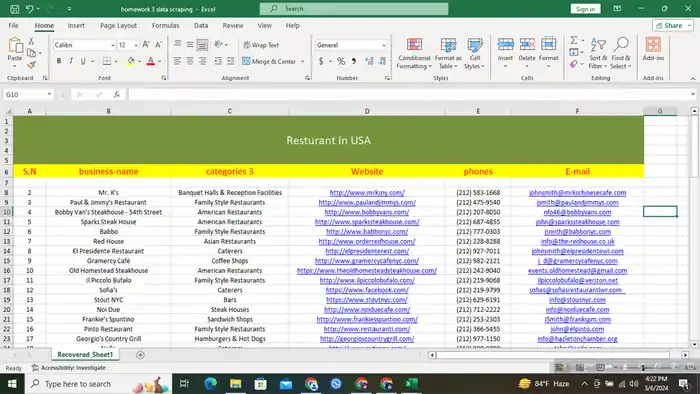Click Decrease Indent icon
Screen dimensions: 700x394
point(218,61)
